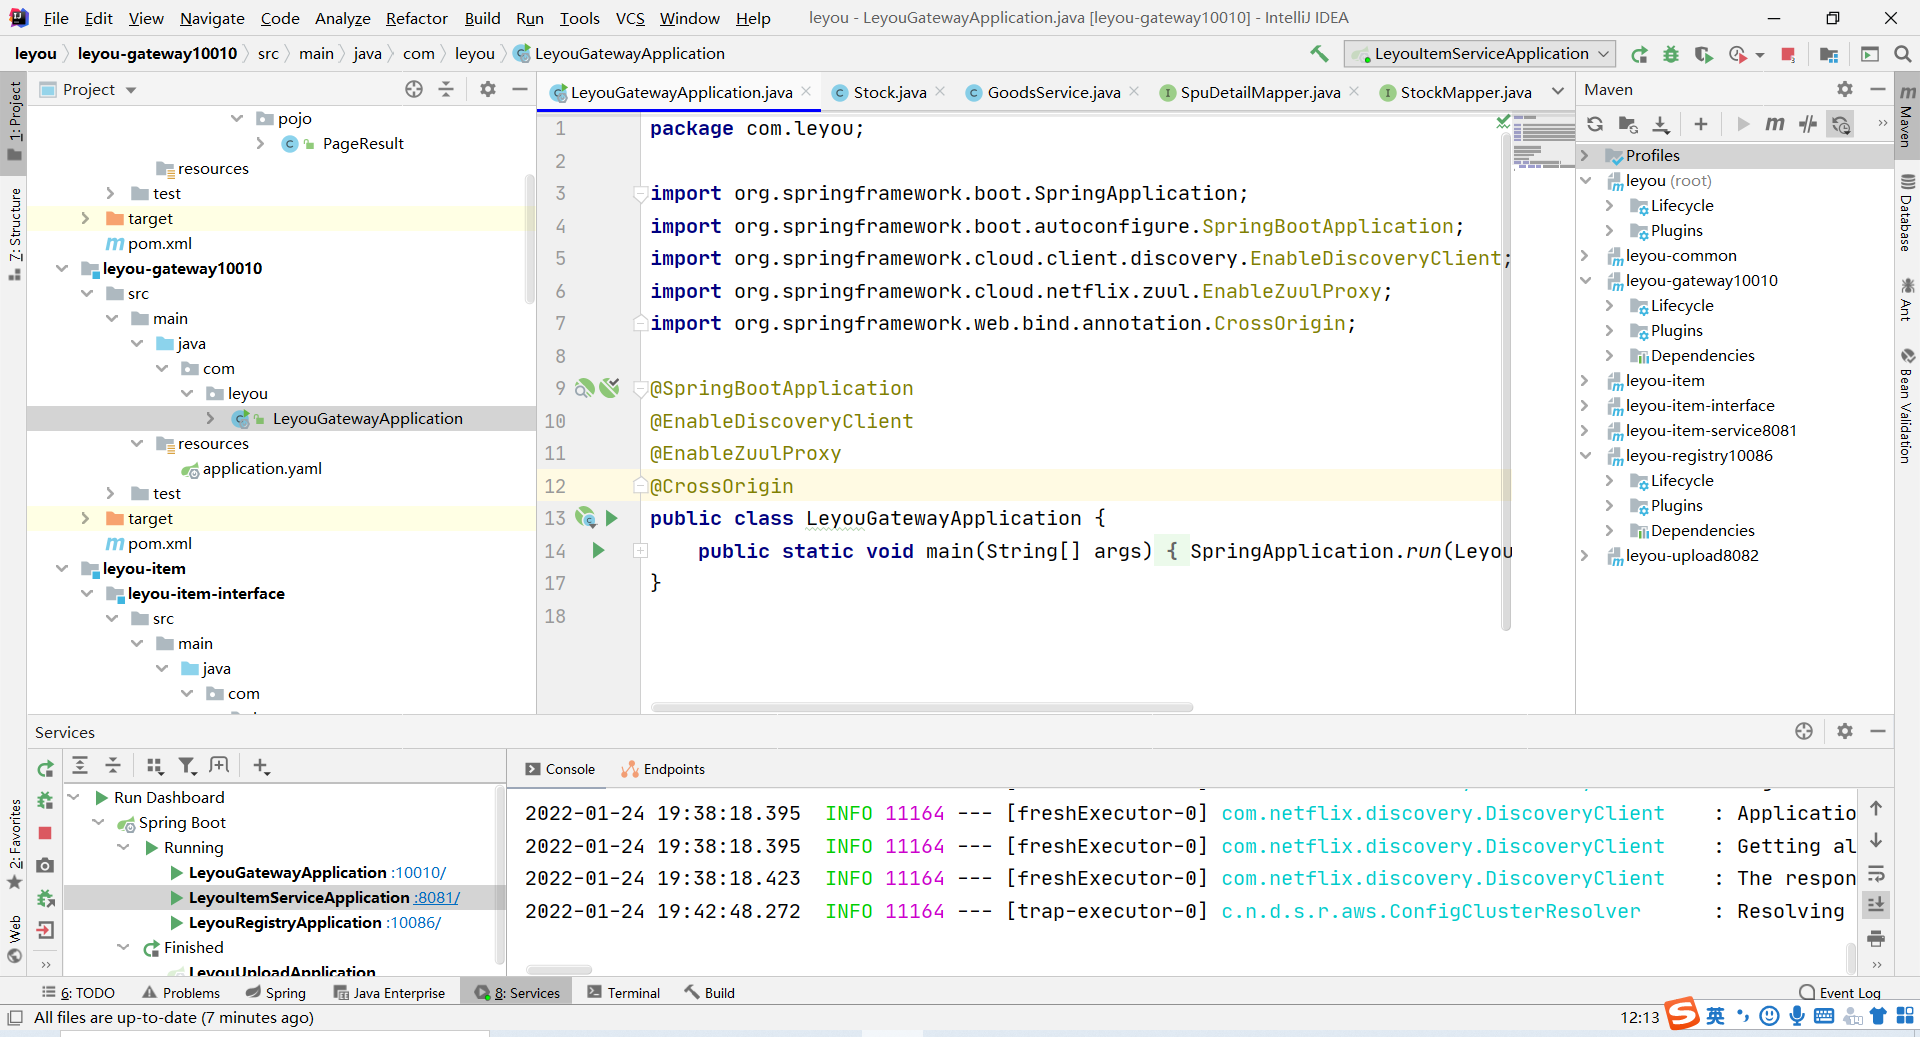Viewport: 1920px width, 1037px height.
Task: Click console horizontal scrollbar thumb
Action: tap(558, 969)
